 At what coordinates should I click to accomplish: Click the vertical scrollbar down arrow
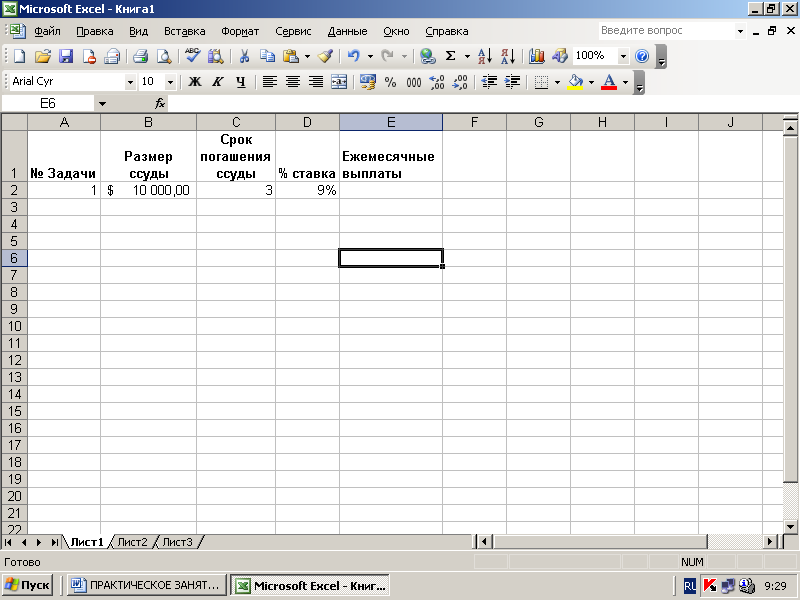pyautogui.click(x=790, y=527)
